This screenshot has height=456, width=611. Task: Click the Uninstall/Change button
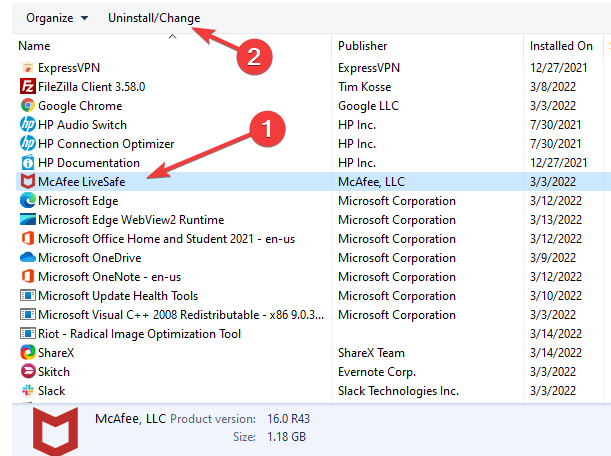(x=154, y=18)
